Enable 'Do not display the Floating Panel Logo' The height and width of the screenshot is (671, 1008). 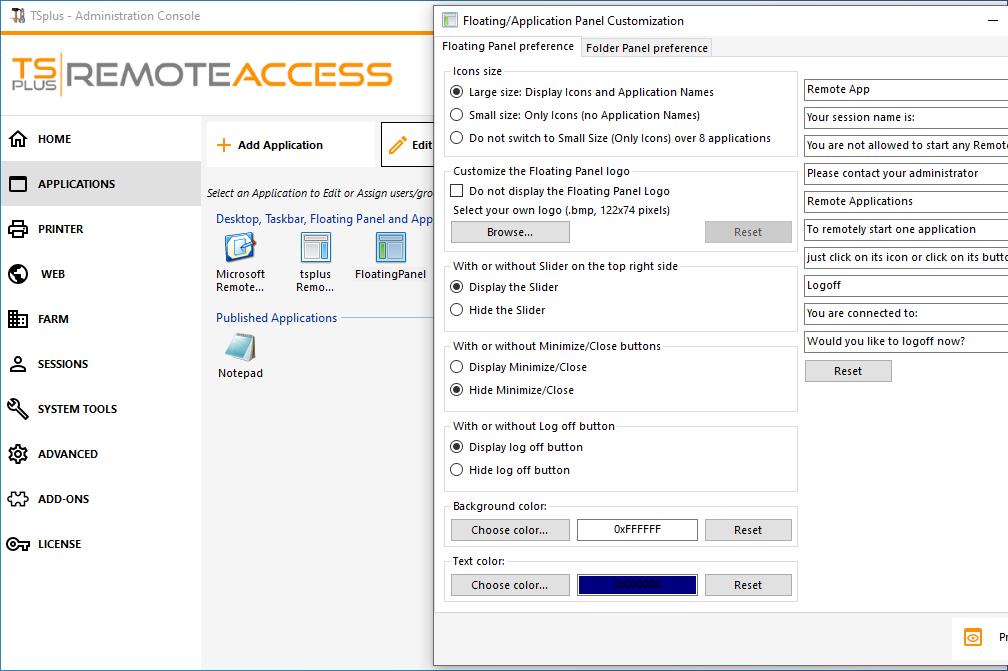(457, 191)
